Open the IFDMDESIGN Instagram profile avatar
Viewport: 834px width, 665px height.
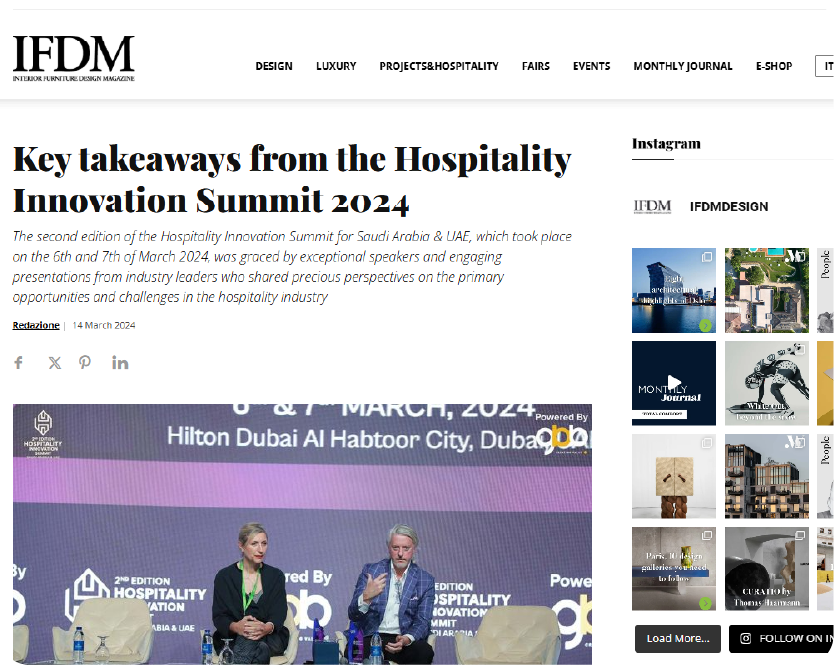652,206
